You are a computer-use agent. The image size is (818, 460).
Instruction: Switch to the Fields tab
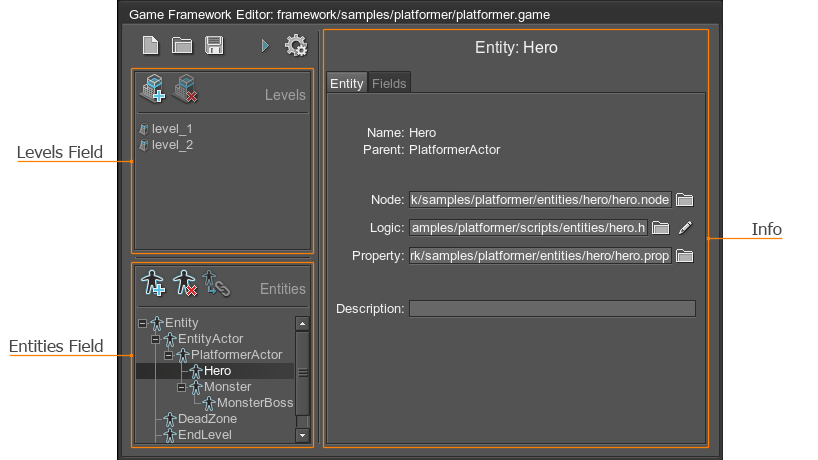click(x=389, y=84)
